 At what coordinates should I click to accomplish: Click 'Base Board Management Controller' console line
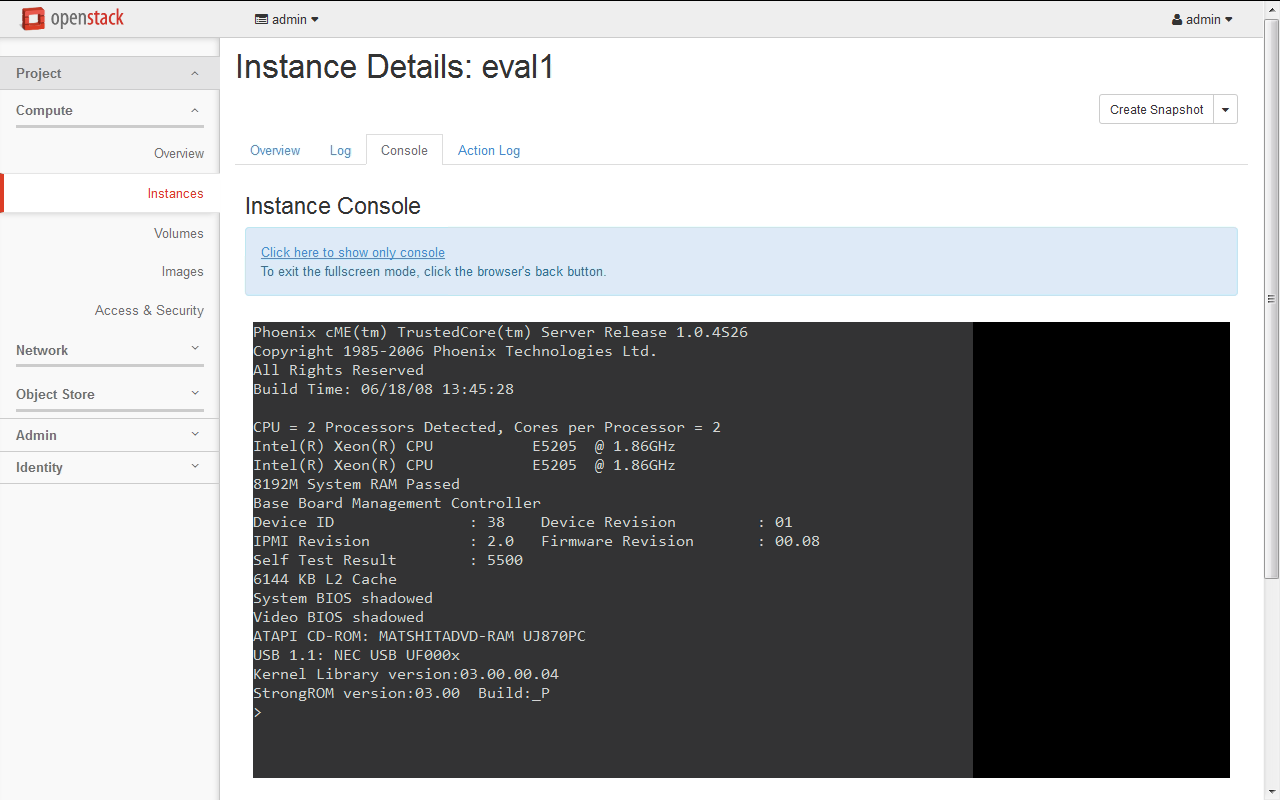pyautogui.click(x=397, y=503)
